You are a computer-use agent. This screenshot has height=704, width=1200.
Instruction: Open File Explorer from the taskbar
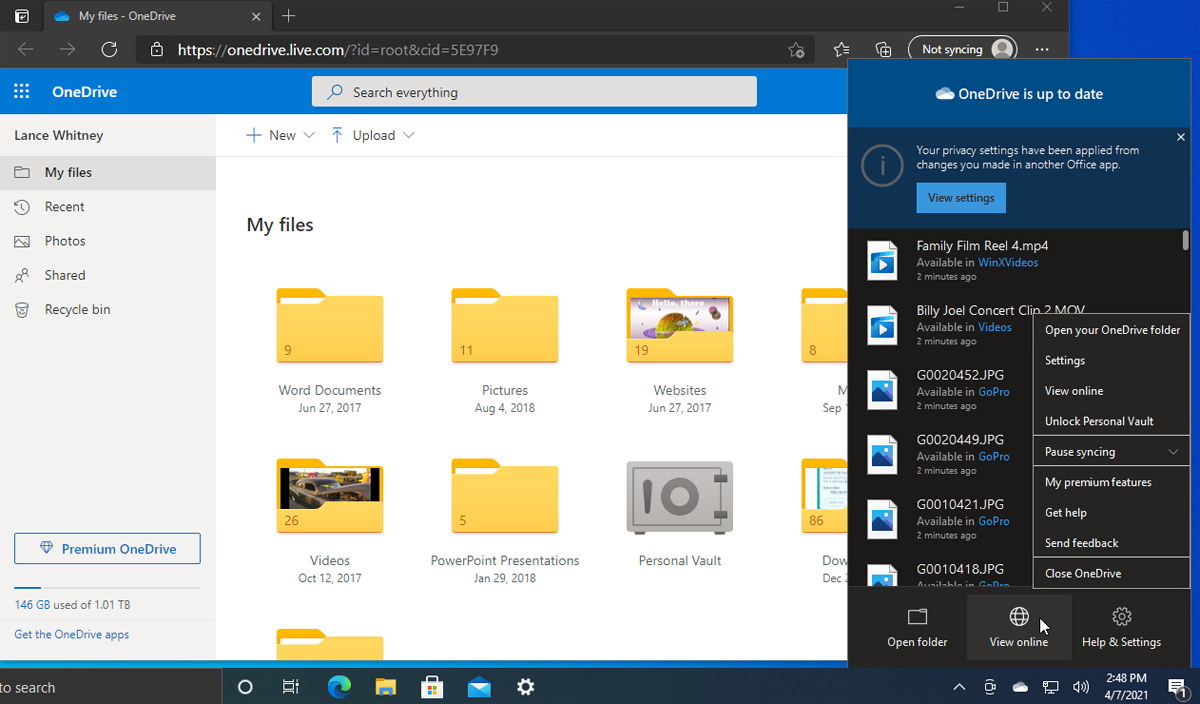386,687
